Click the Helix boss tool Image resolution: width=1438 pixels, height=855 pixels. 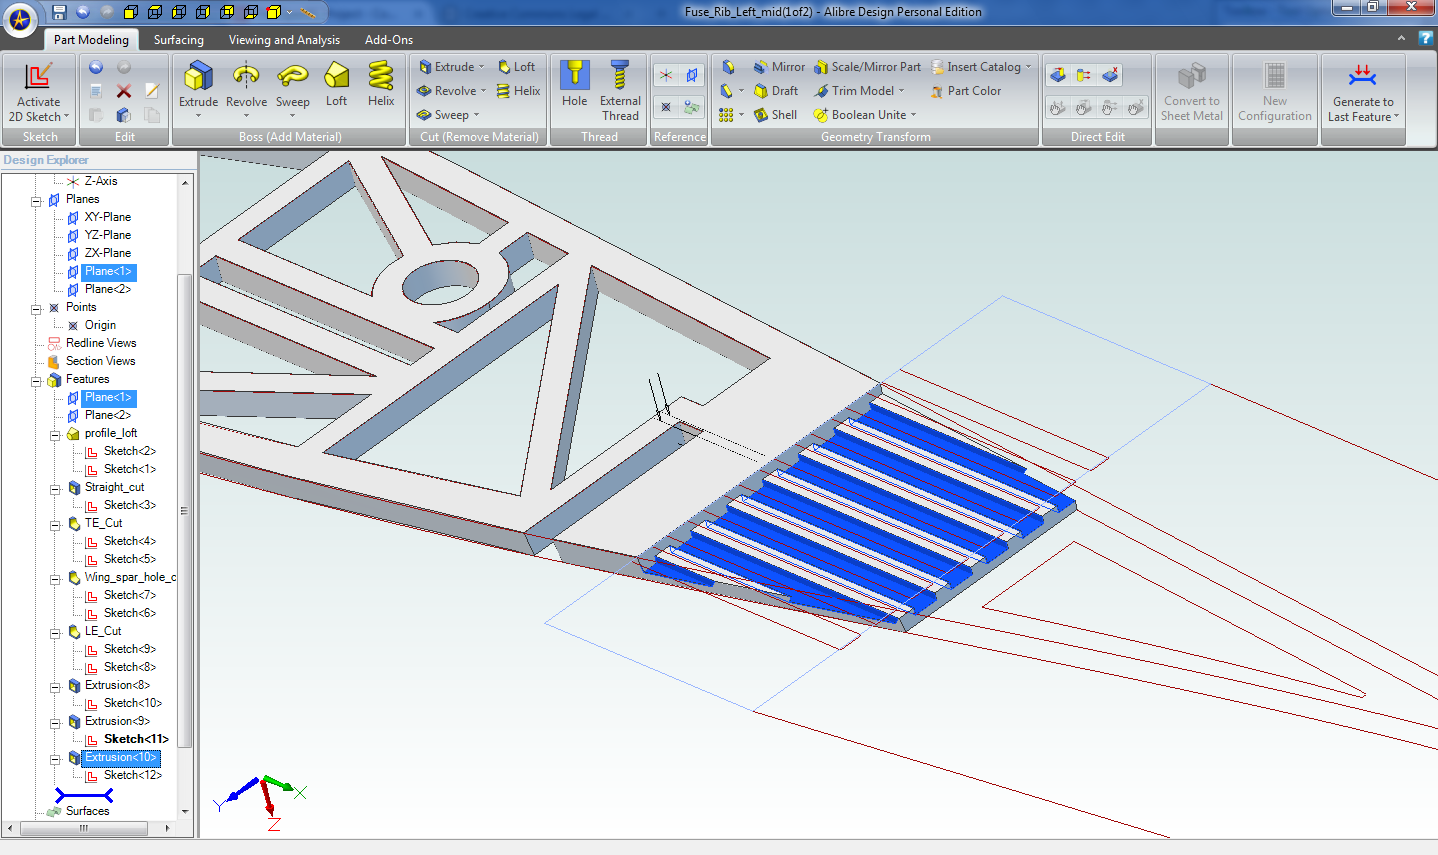(381, 78)
